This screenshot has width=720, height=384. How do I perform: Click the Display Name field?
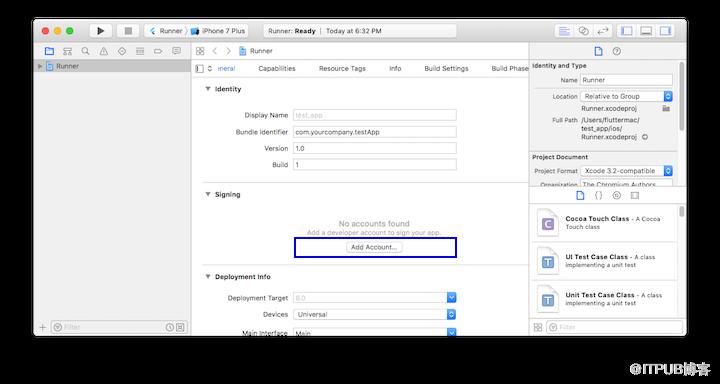(375, 115)
